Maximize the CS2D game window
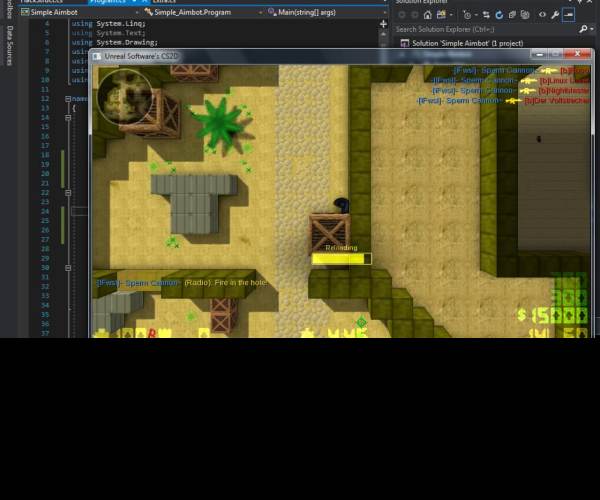This screenshot has width=600, height=500. [558, 54]
